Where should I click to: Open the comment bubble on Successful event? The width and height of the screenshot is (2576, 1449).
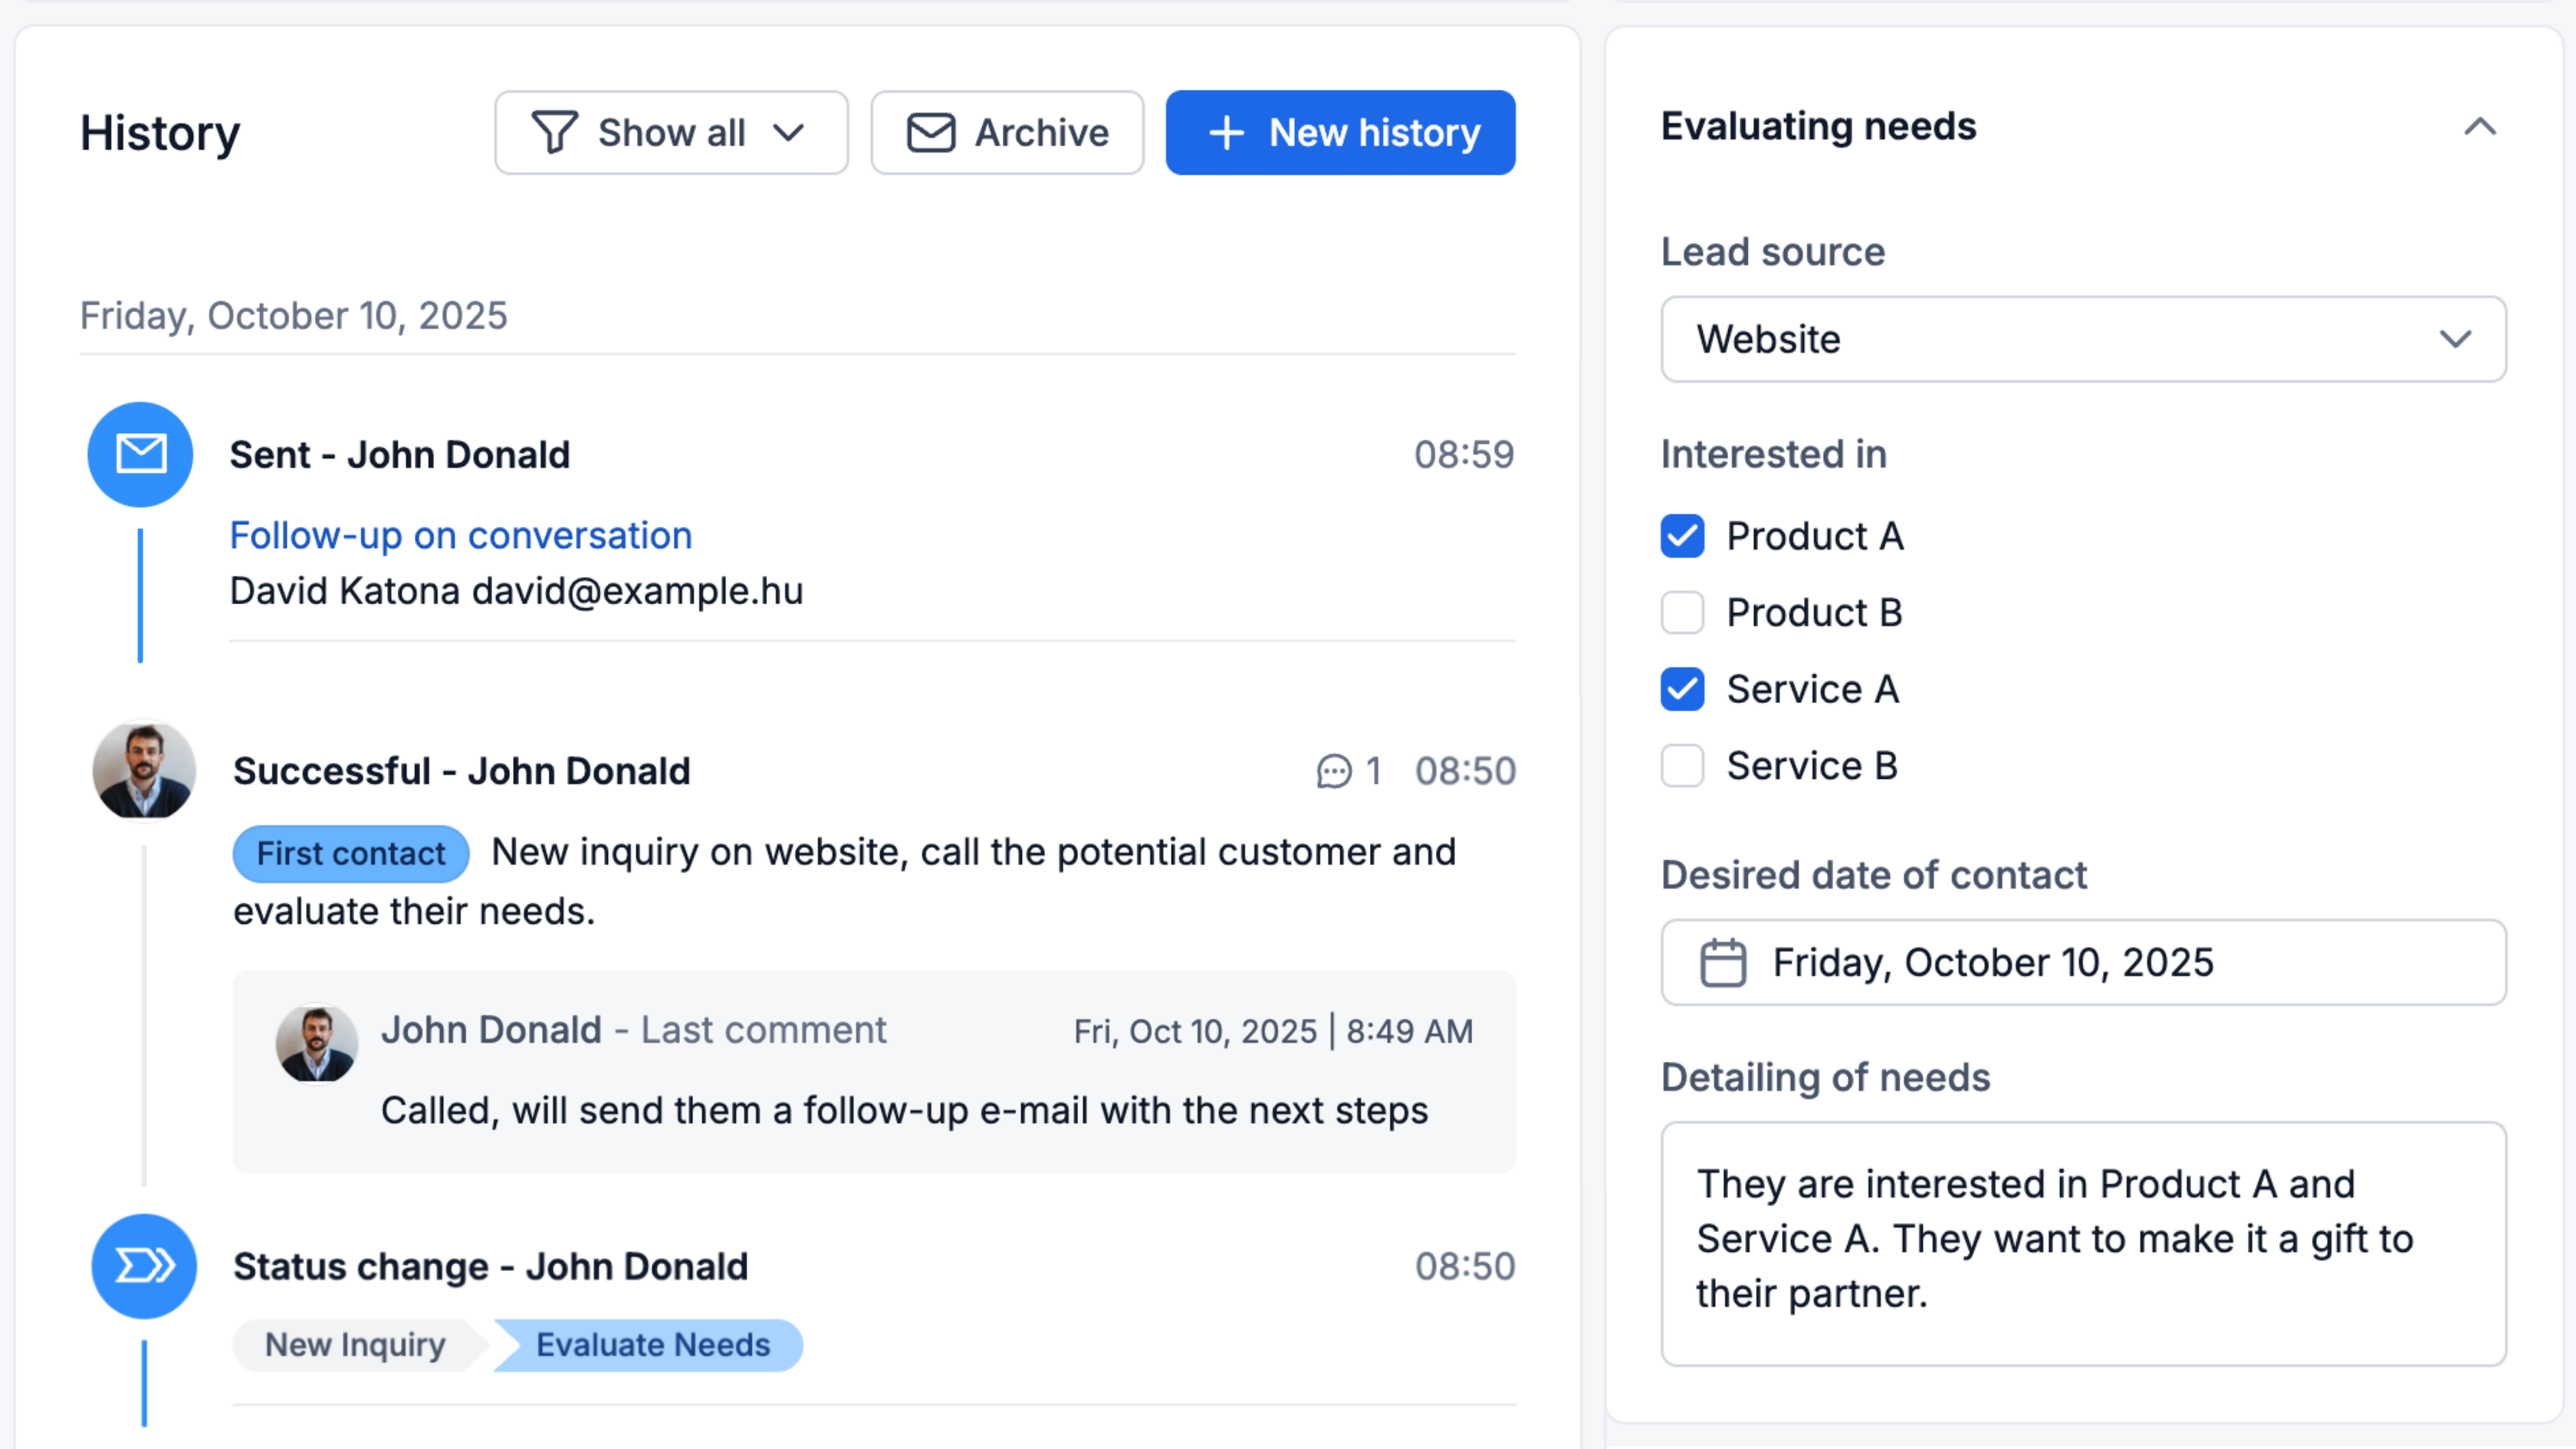pos(1333,771)
